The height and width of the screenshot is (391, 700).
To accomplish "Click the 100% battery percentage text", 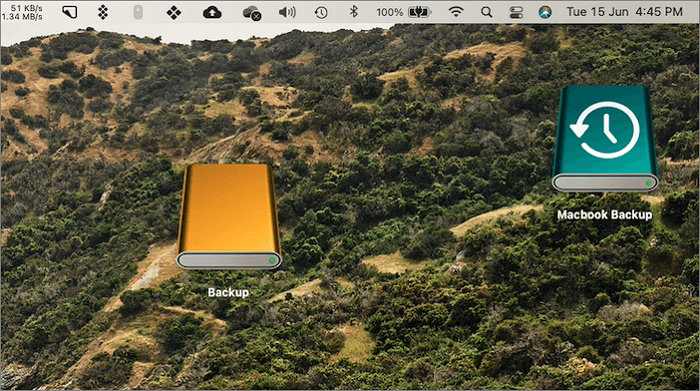I will 389,12.
